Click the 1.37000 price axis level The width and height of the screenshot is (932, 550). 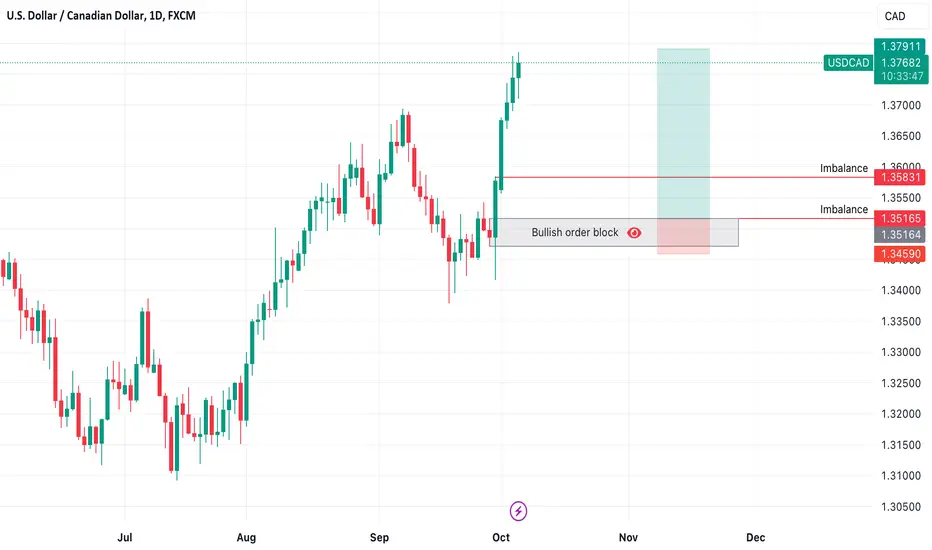click(x=900, y=105)
